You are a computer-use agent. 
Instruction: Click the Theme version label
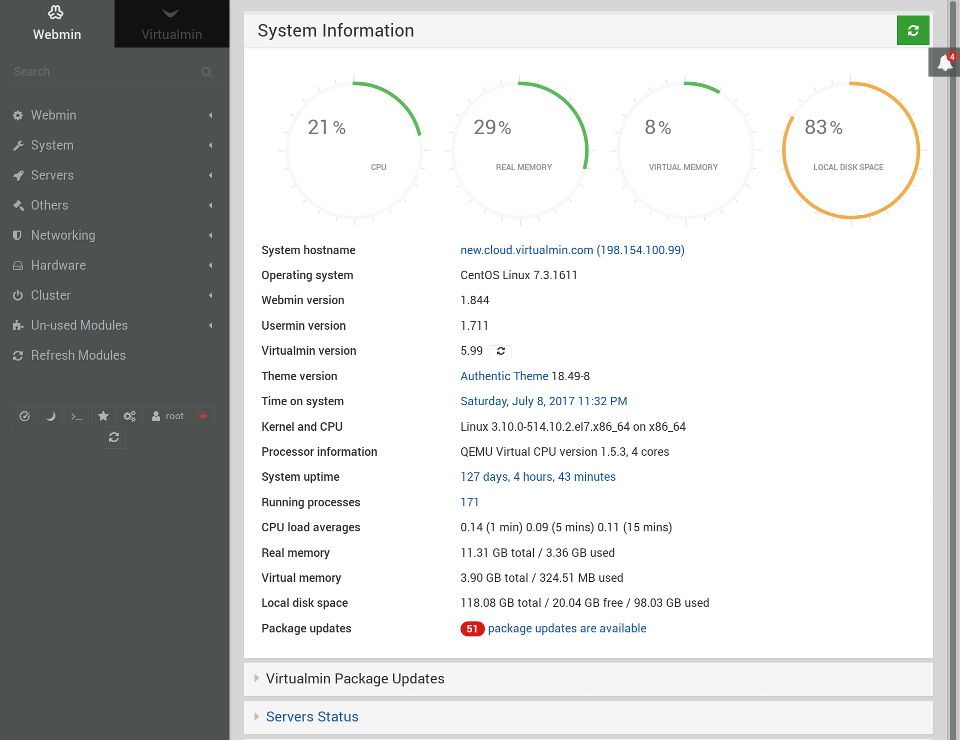tap(299, 376)
